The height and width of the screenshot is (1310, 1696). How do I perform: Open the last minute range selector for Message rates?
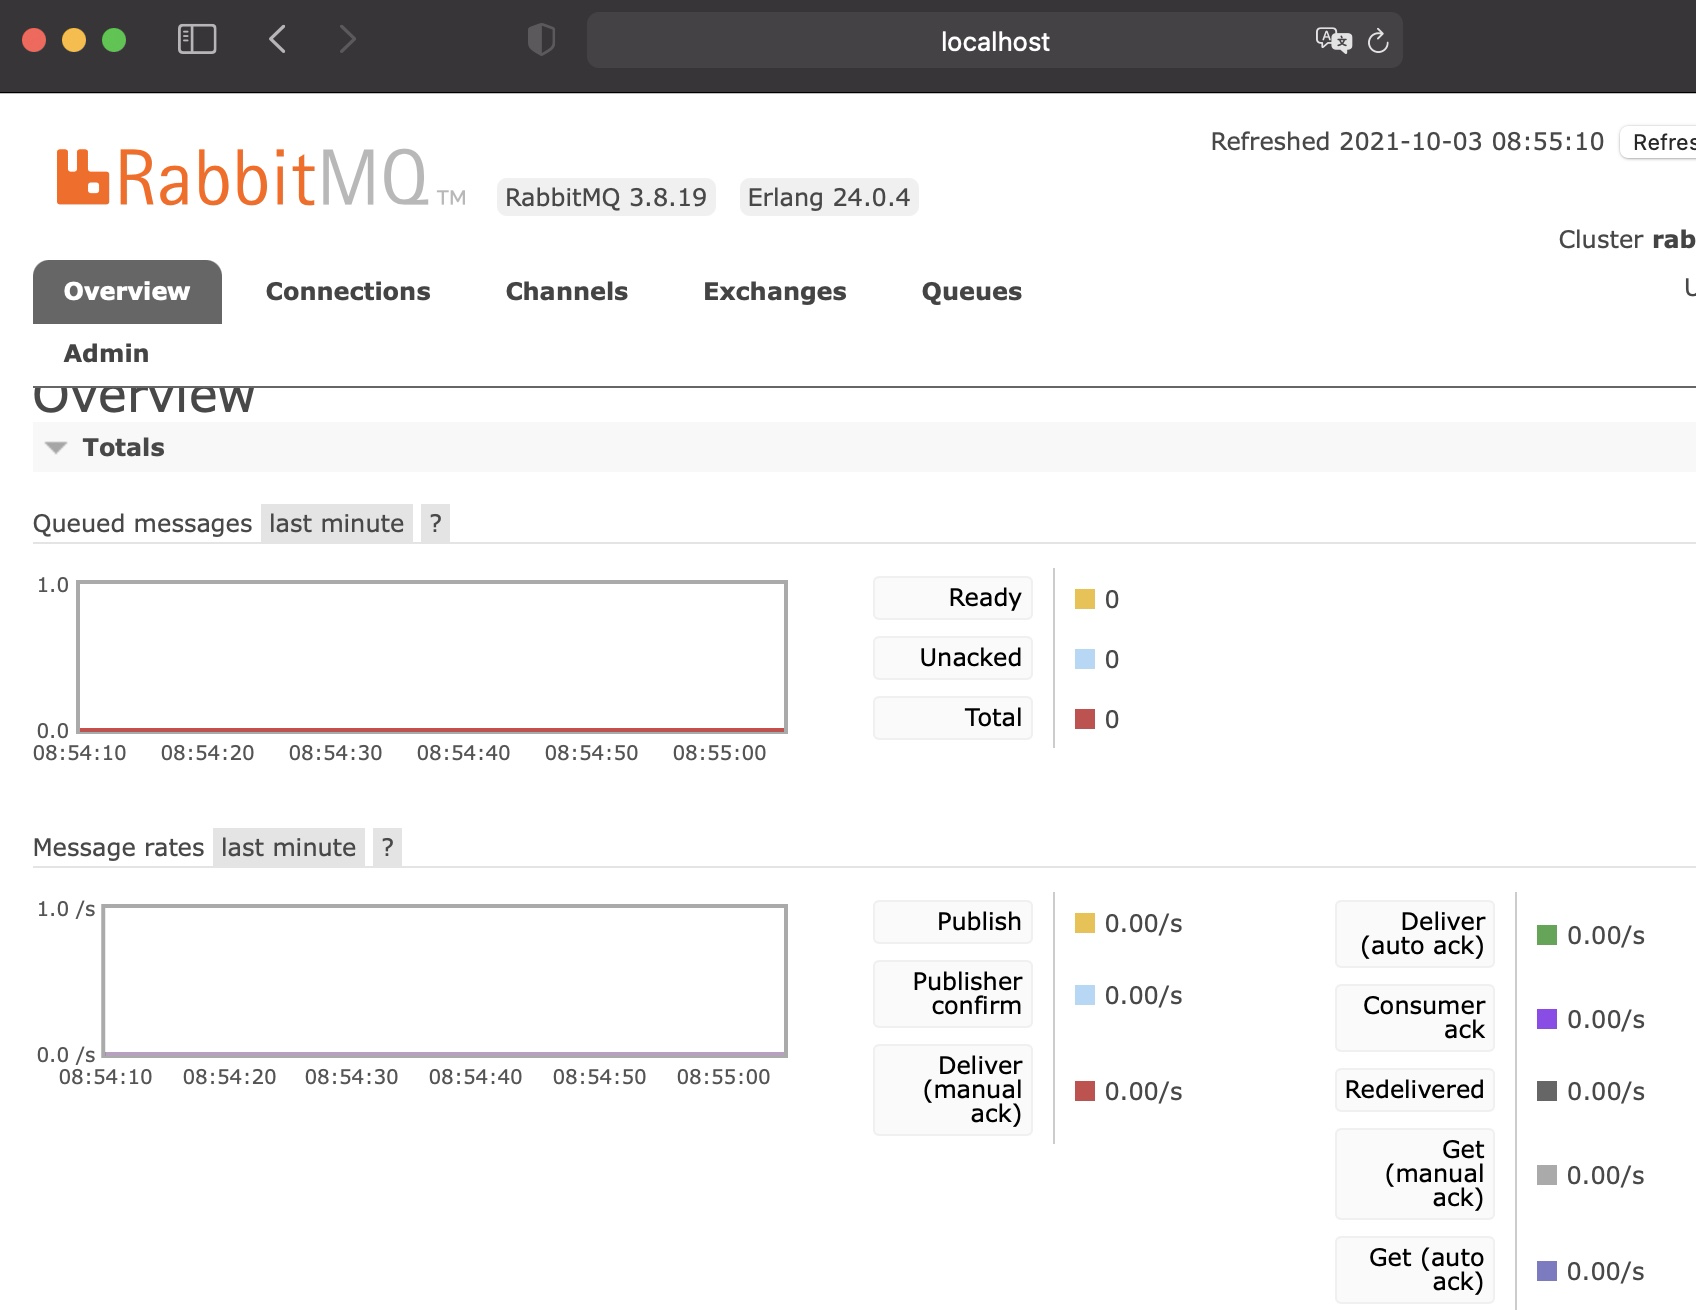click(287, 846)
